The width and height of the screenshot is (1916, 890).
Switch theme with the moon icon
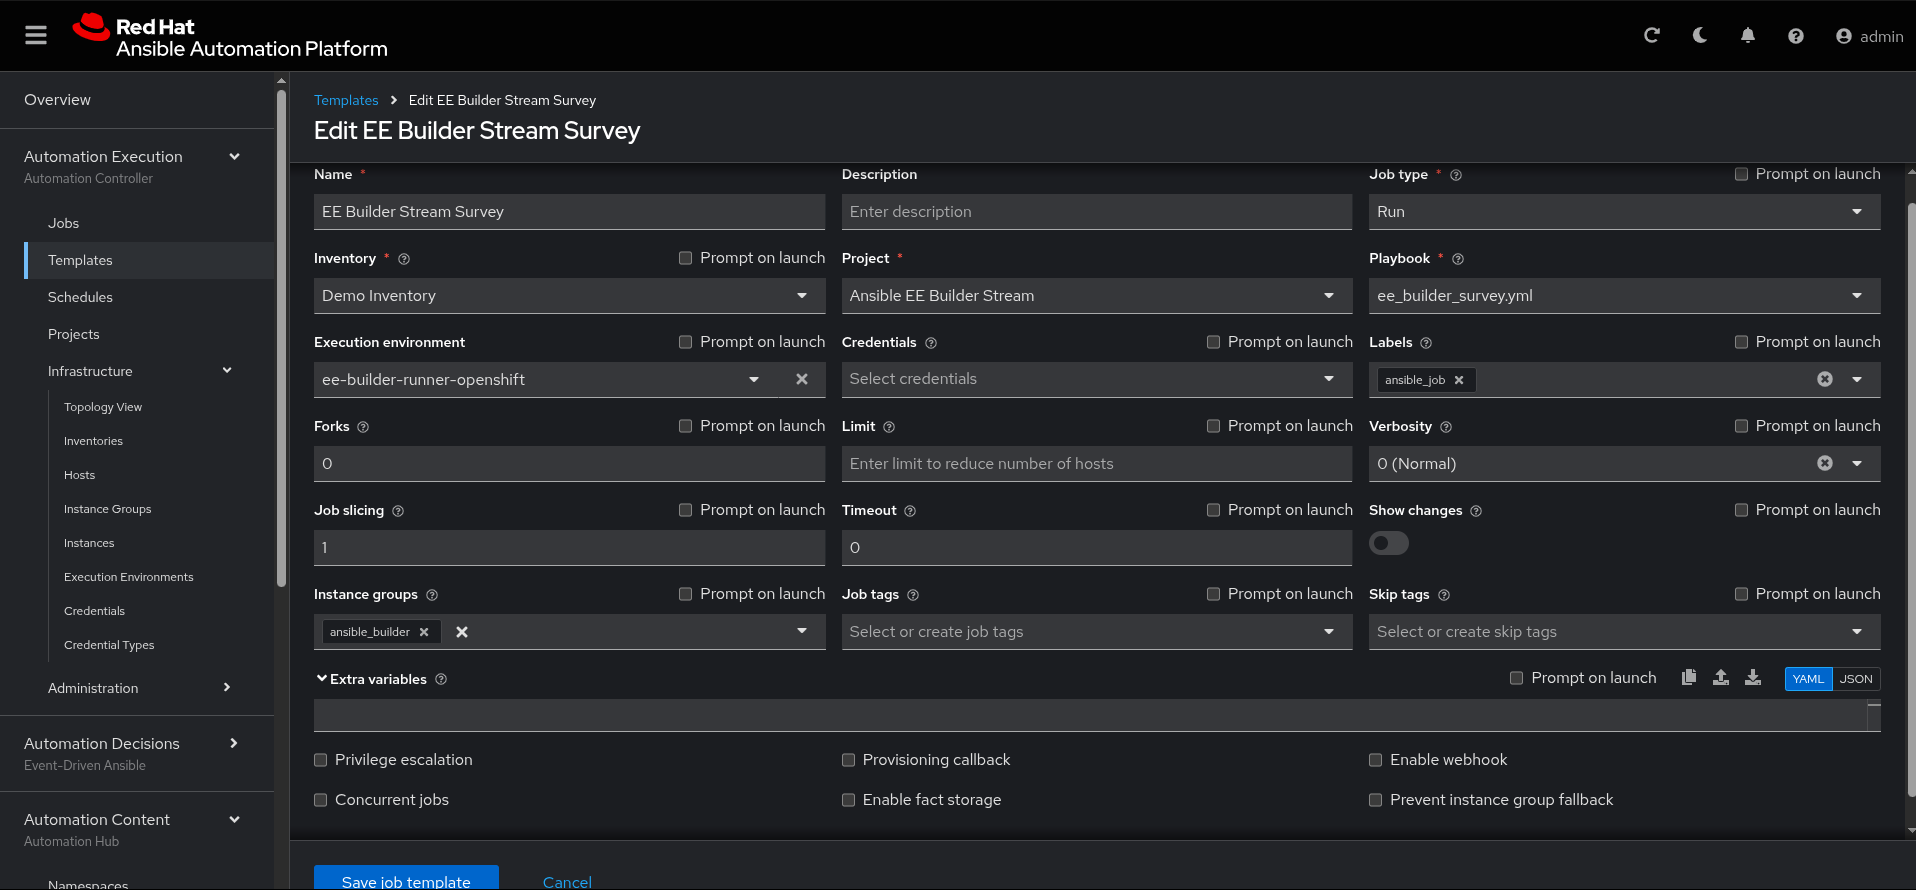pyautogui.click(x=1699, y=36)
